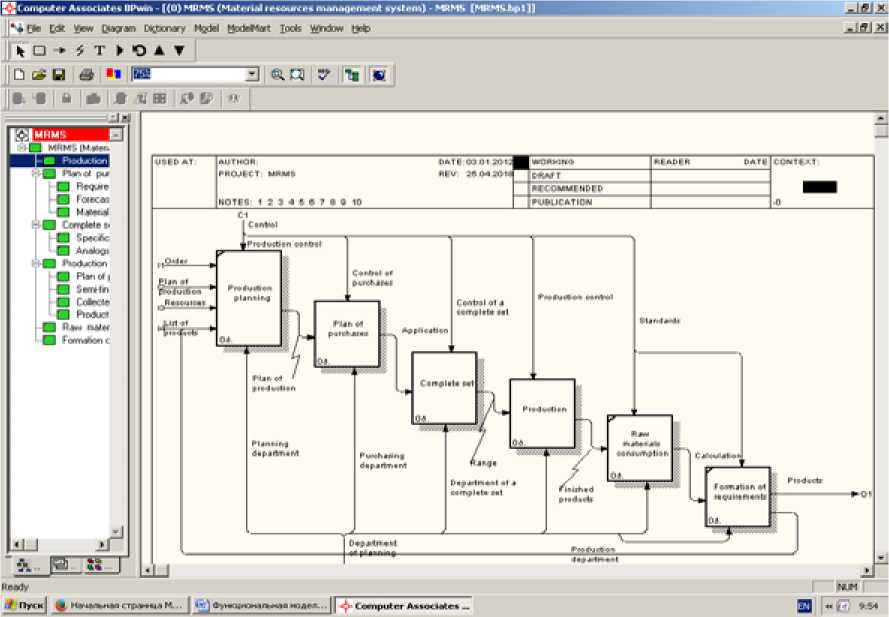The width and height of the screenshot is (889, 617).
Task: Toggle the Model Explorer panel icon
Action: 352,75
